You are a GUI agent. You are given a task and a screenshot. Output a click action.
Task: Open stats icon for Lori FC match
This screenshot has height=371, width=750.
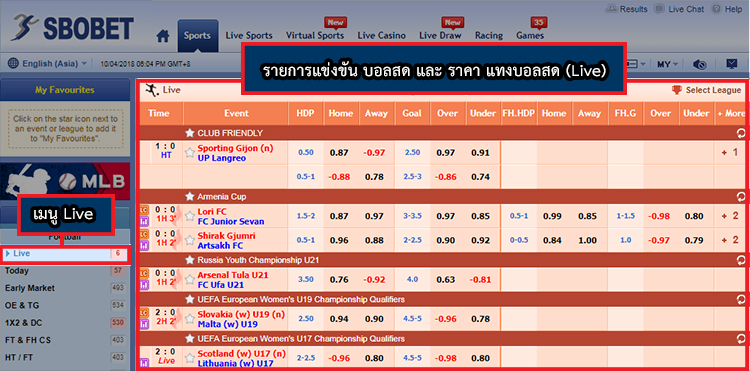point(144,221)
